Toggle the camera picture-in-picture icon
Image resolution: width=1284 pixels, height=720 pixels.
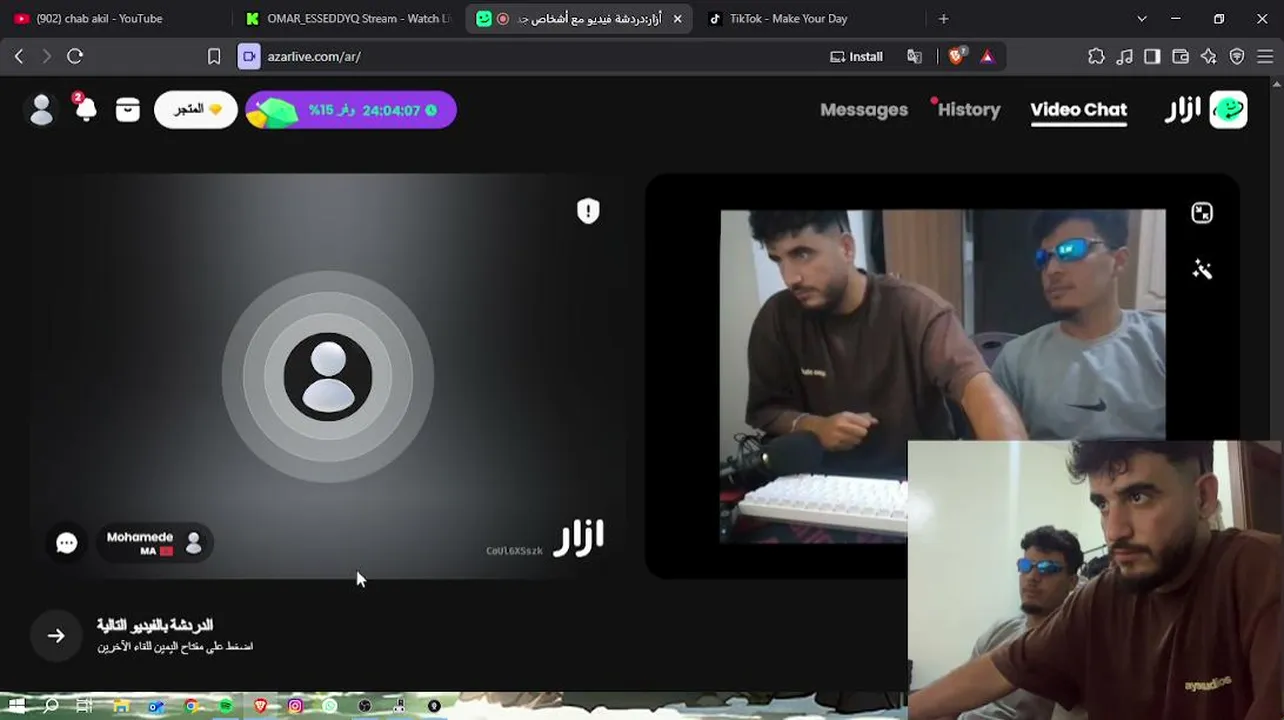click(x=1202, y=213)
